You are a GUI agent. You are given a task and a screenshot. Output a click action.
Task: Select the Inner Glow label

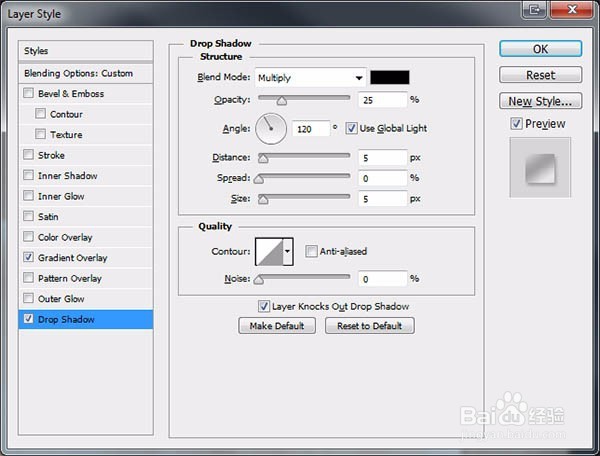tap(61, 196)
